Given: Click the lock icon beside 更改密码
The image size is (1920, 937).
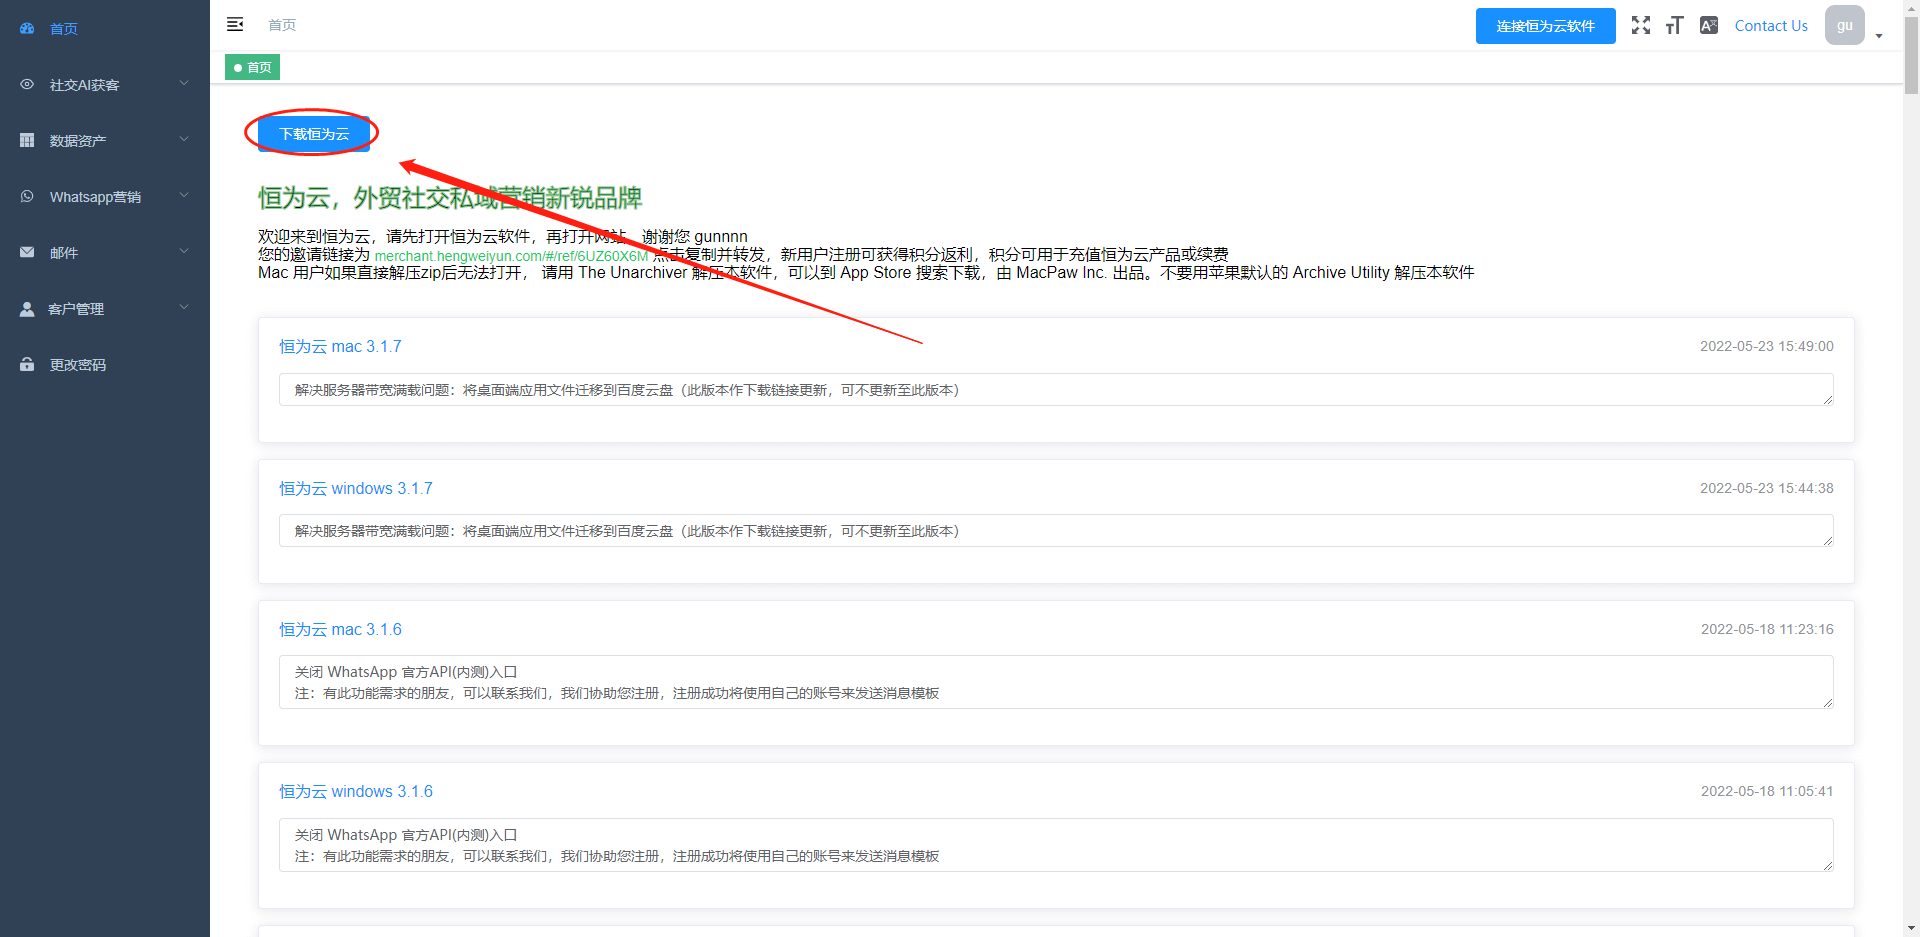Looking at the screenshot, I should click(x=27, y=364).
